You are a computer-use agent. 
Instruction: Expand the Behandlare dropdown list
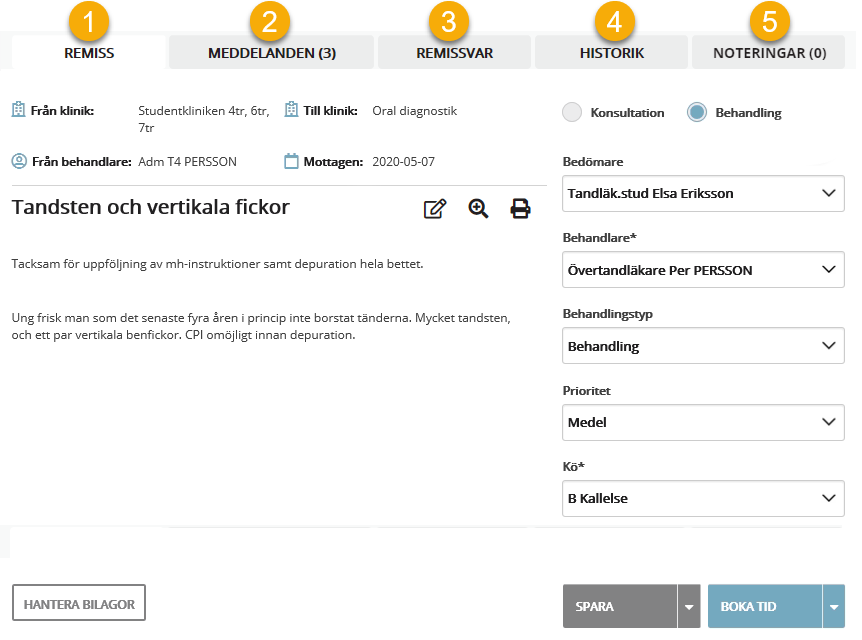703,270
